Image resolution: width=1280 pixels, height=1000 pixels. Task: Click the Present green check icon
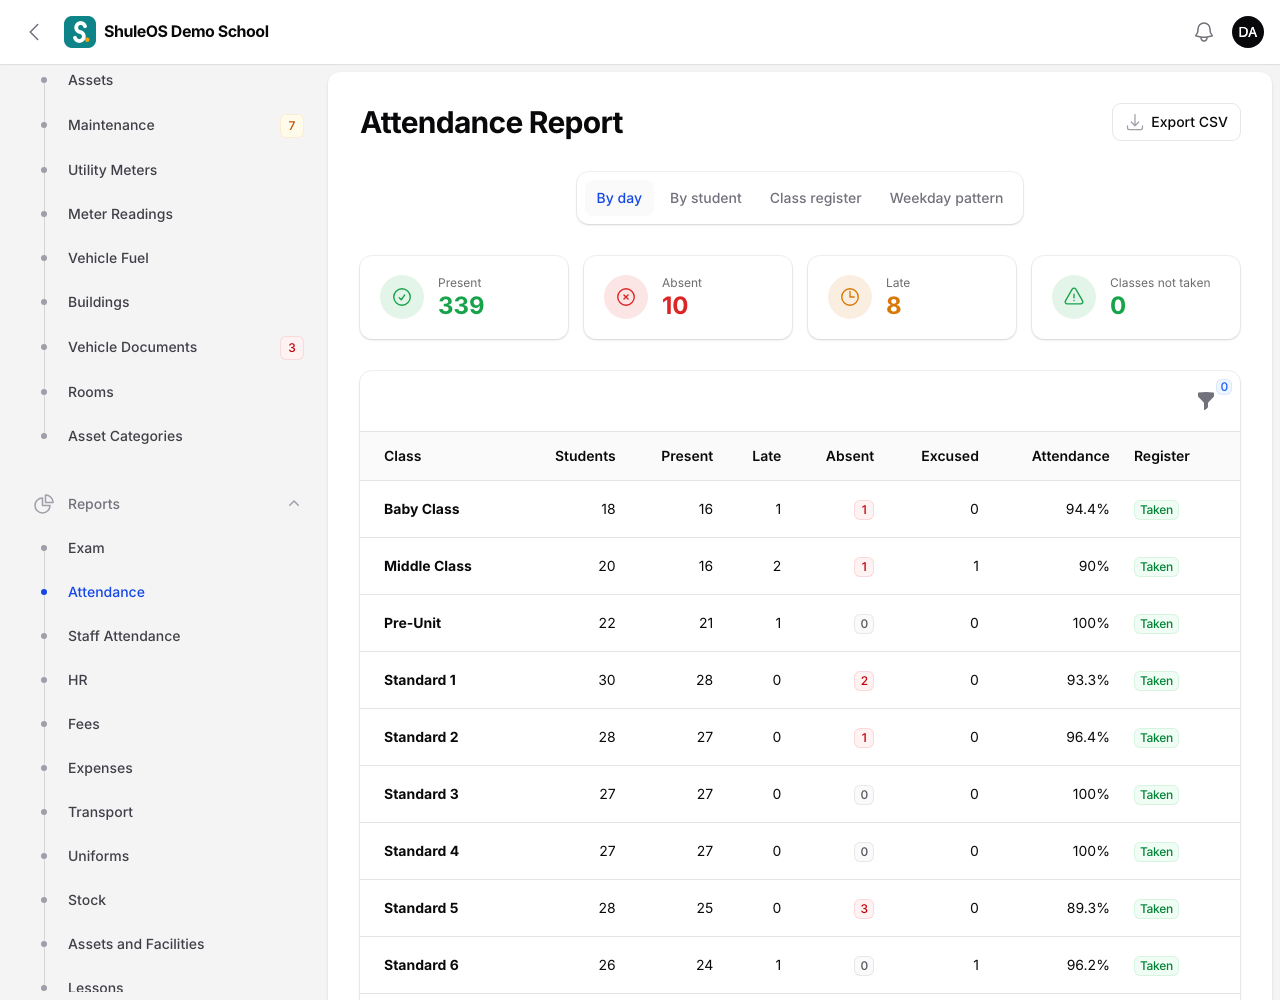point(402,297)
